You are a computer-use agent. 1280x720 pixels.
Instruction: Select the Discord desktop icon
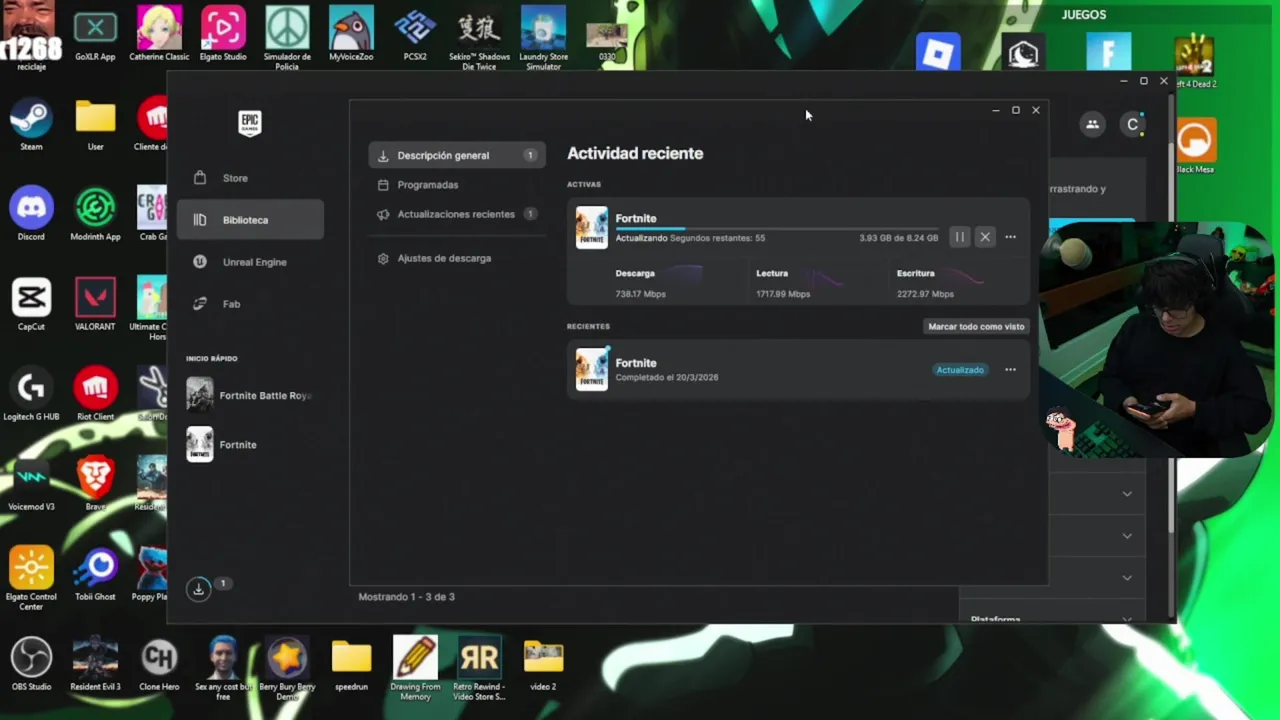31,215
